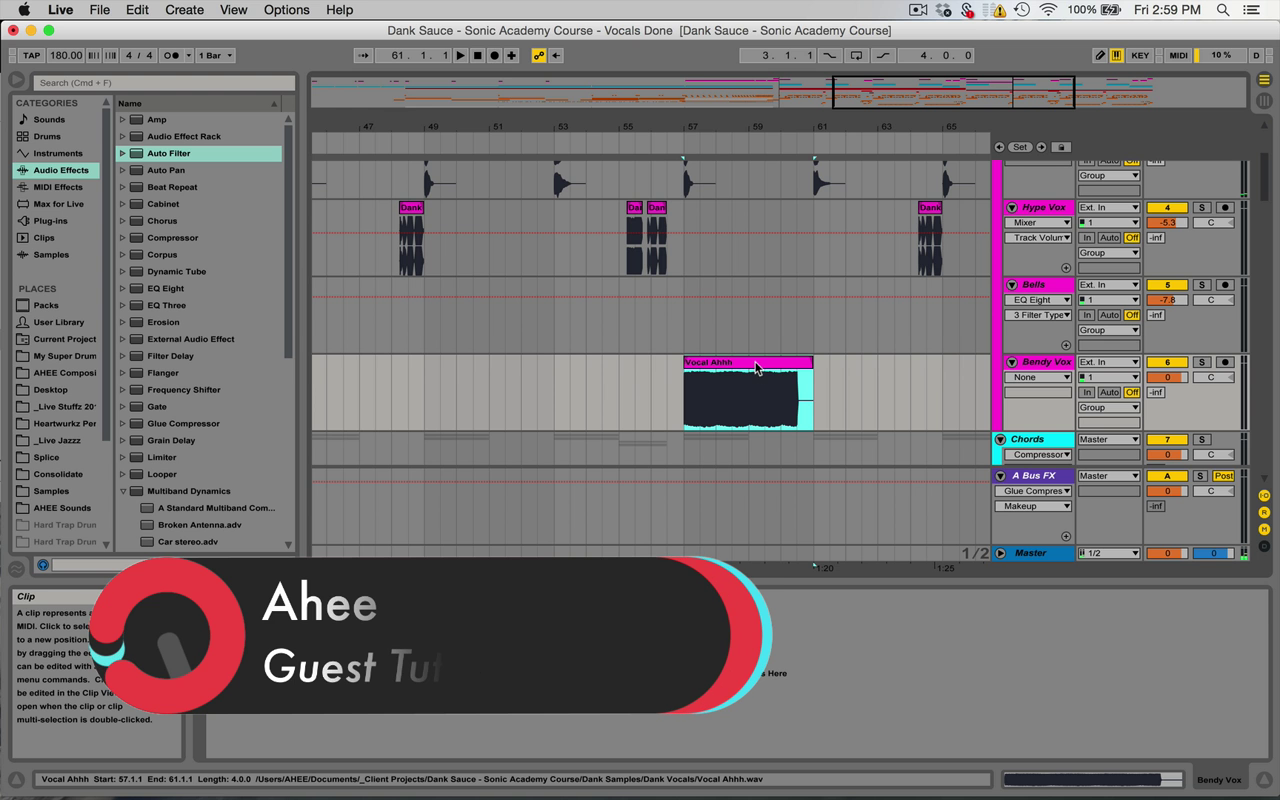
Task: Show the I-O section toggle
Action: click(x=1264, y=496)
